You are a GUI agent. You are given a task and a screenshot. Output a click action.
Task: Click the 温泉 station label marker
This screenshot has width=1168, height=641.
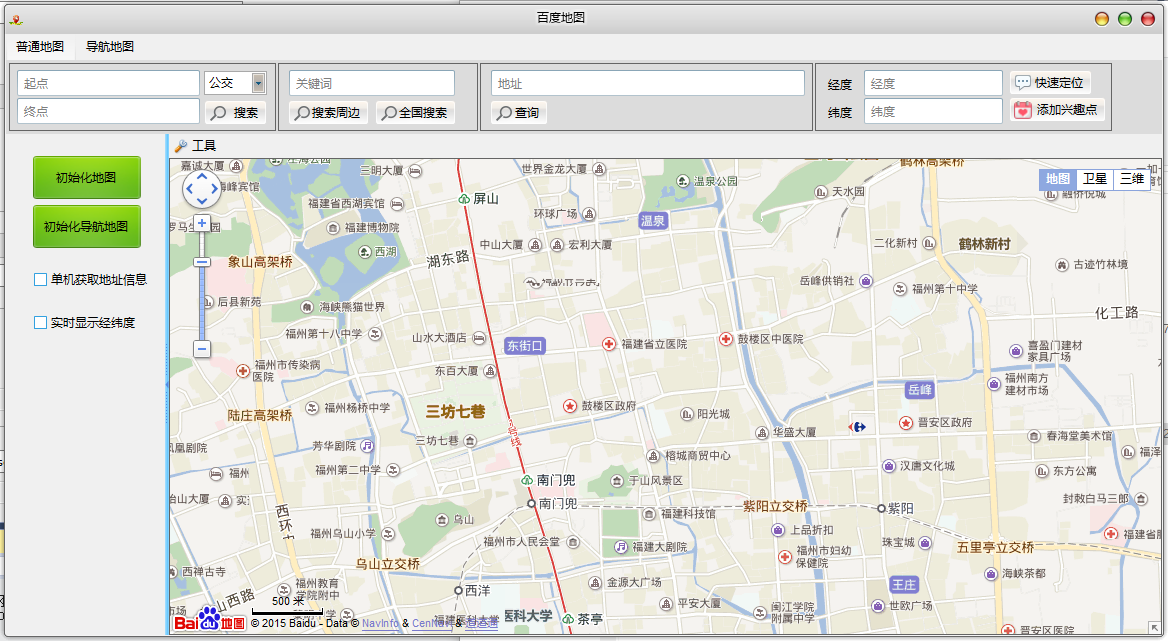(x=653, y=220)
